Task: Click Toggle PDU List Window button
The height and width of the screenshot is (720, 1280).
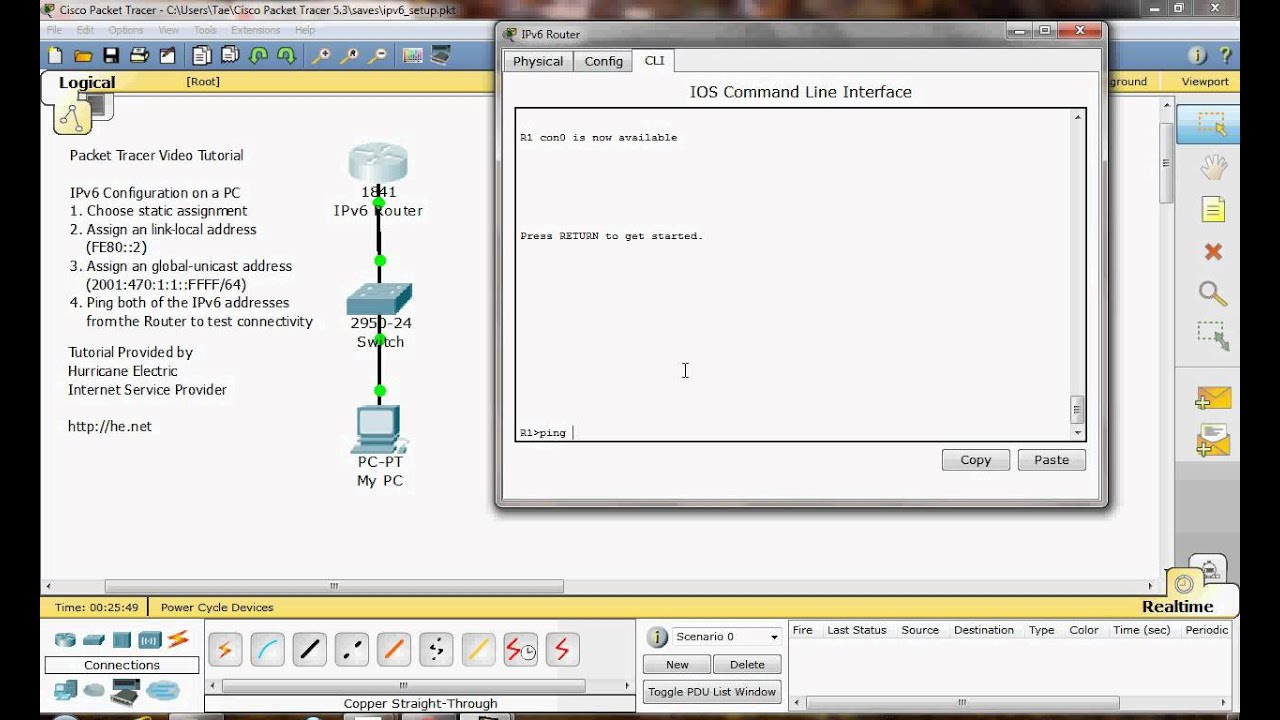Action: point(712,691)
